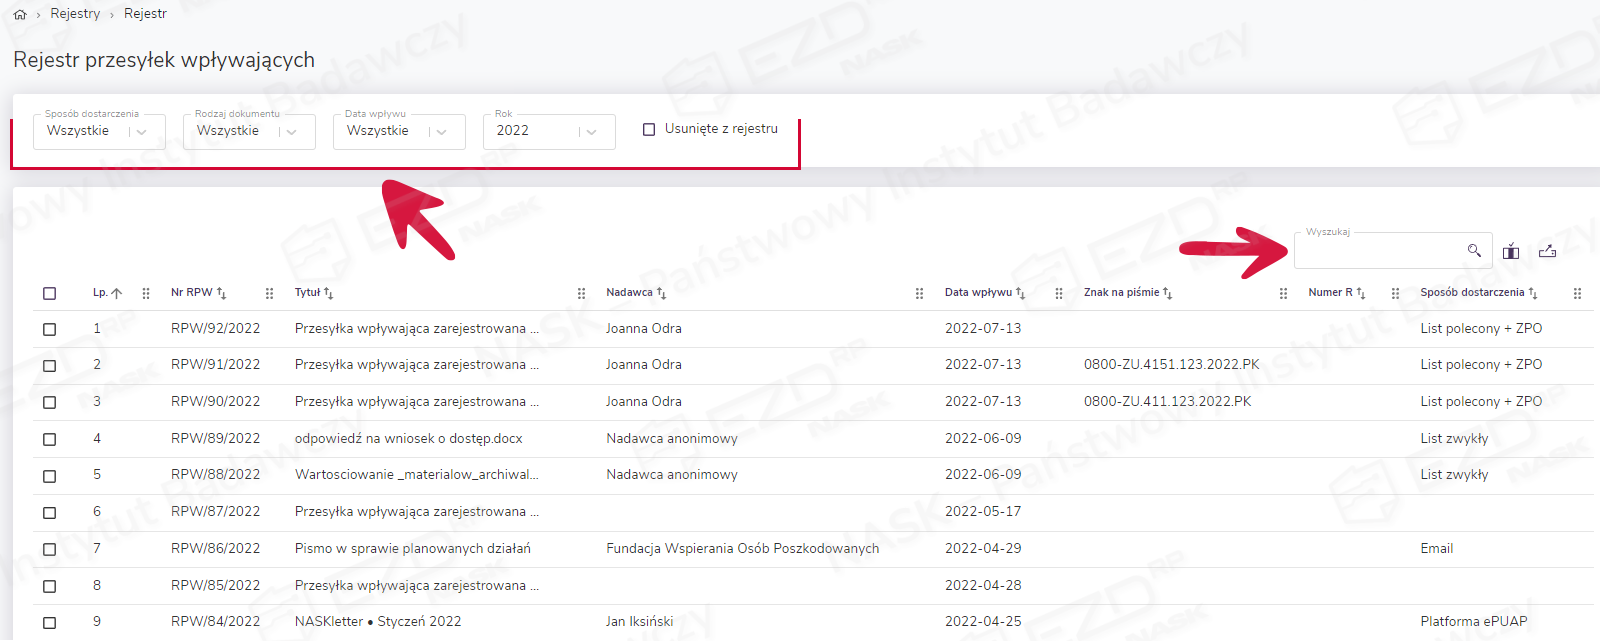This screenshot has height=641, width=1600.
Task: Open the column chooser icon
Action: (1511, 251)
